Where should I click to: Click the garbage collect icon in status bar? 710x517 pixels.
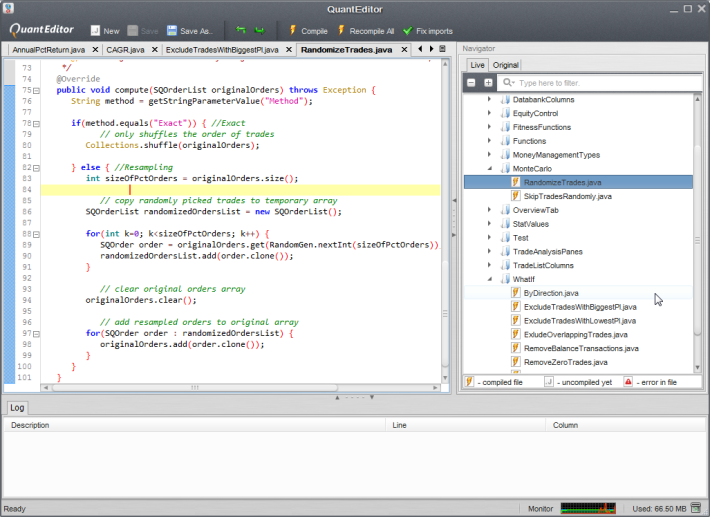696,508
